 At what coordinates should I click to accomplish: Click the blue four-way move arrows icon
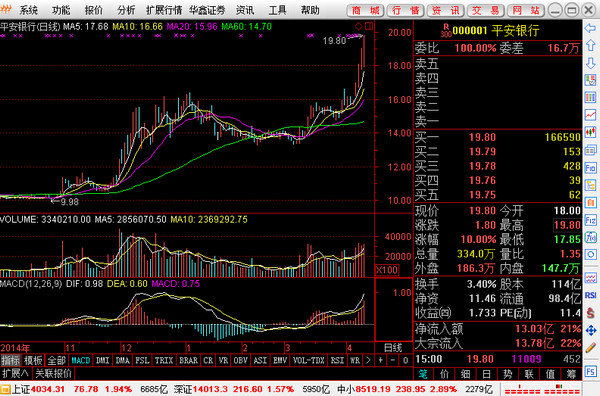click(x=590, y=330)
